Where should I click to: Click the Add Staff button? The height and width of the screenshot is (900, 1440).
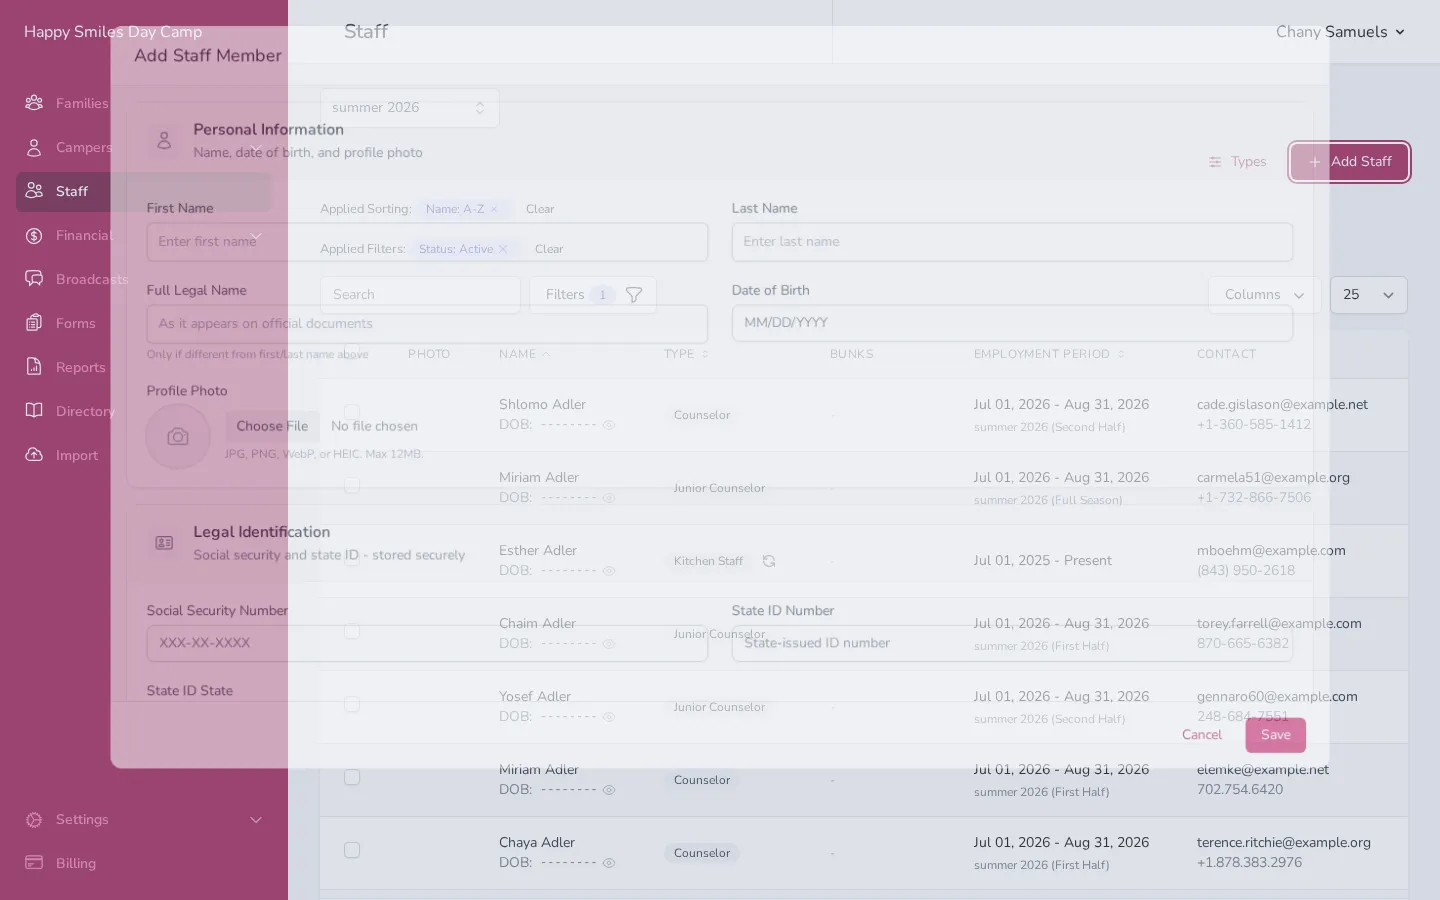point(1350,162)
